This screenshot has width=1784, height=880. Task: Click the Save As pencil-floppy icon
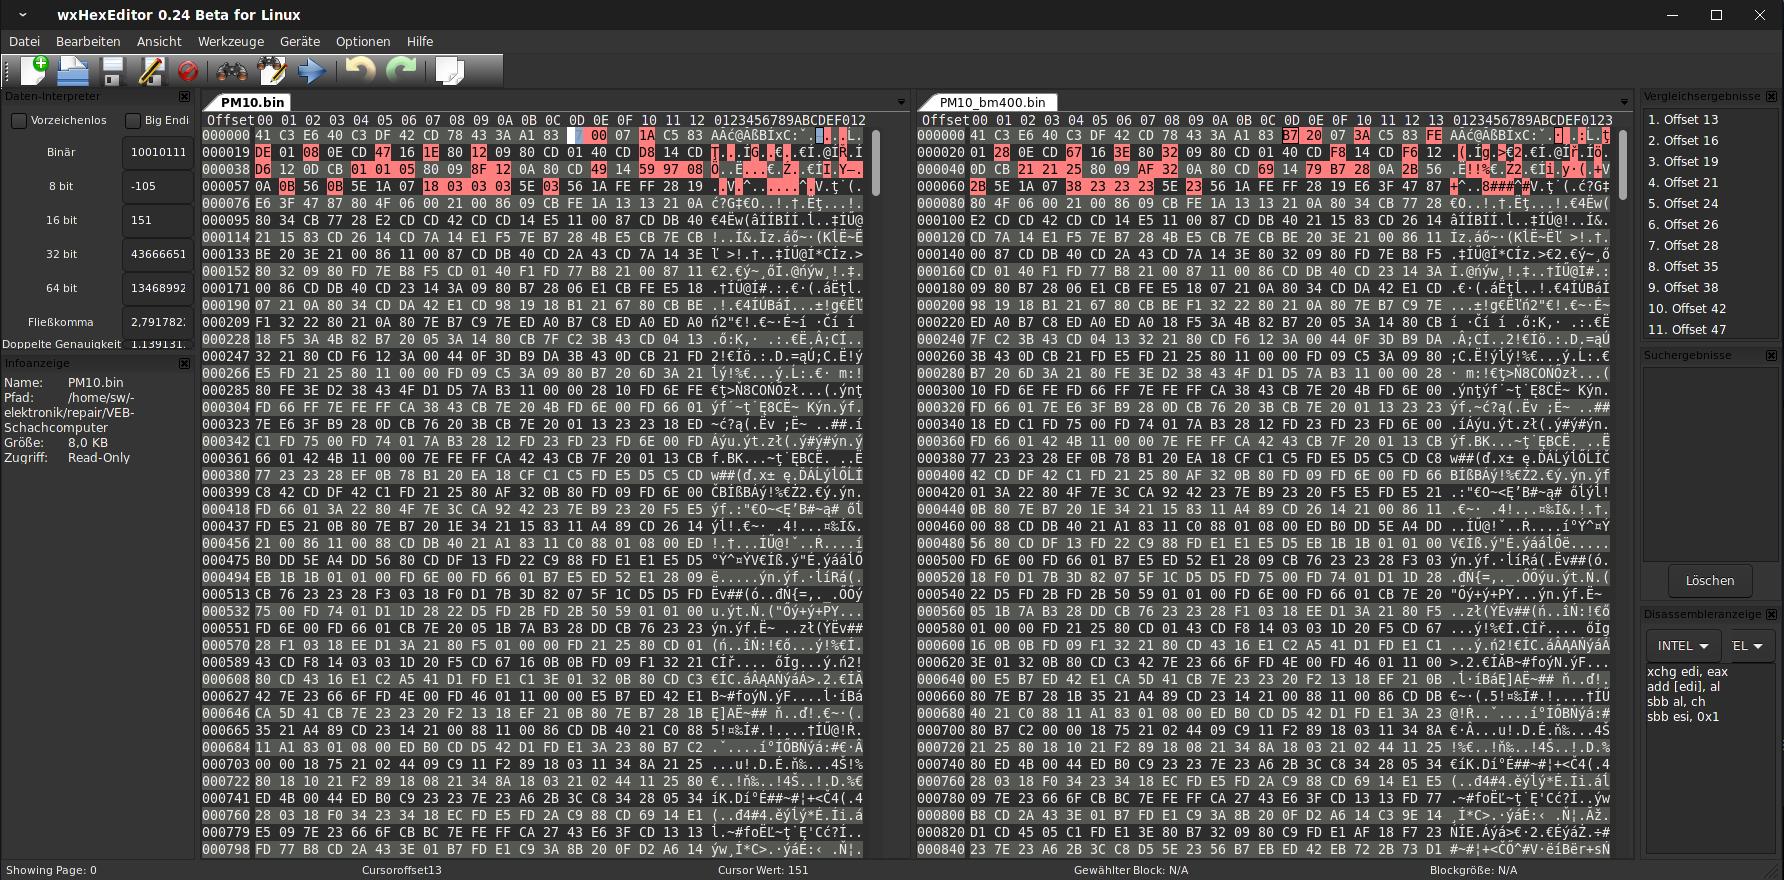tap(150, 71)
